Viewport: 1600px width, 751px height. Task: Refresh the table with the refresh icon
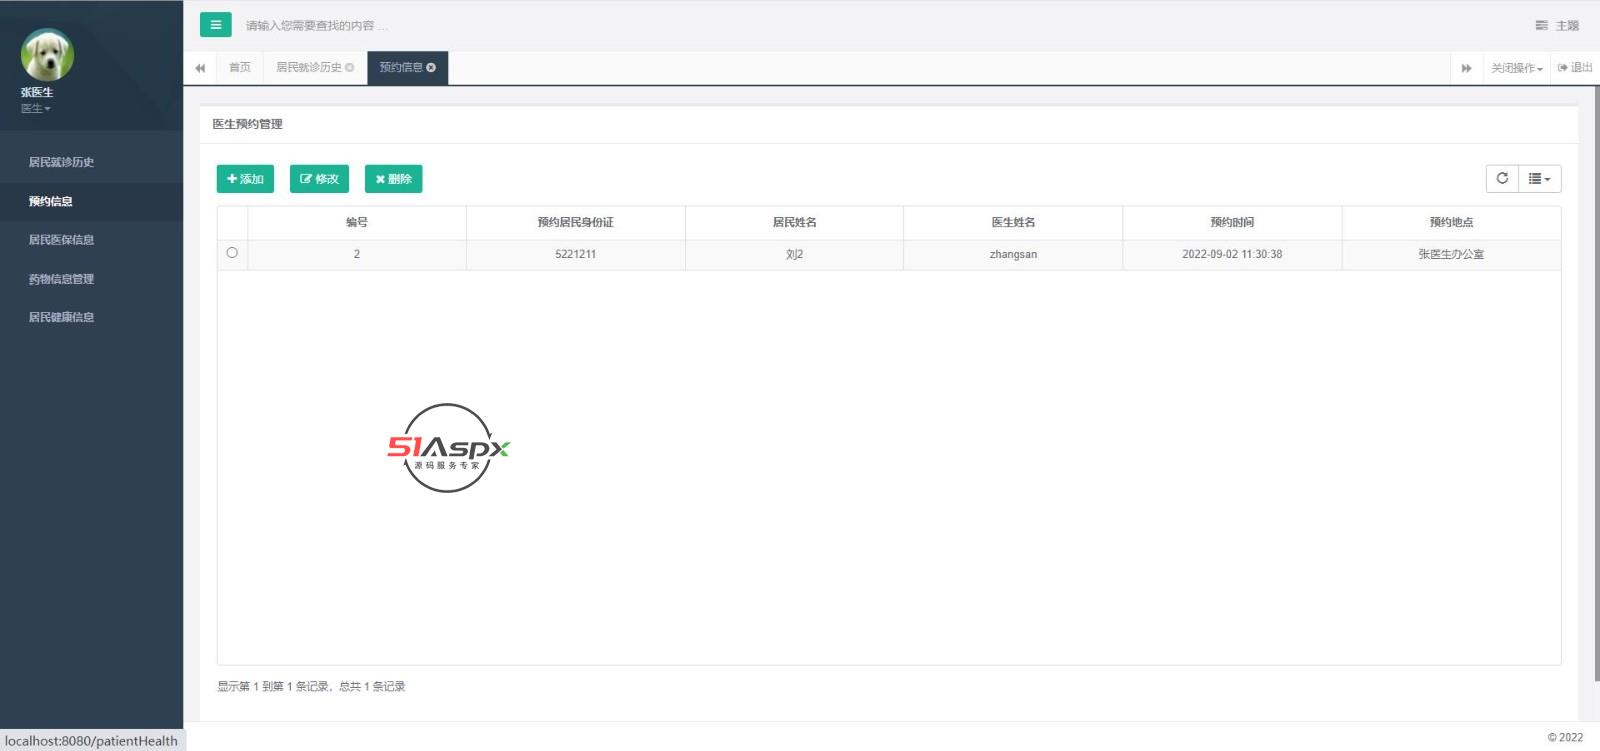pos(1502,178)
